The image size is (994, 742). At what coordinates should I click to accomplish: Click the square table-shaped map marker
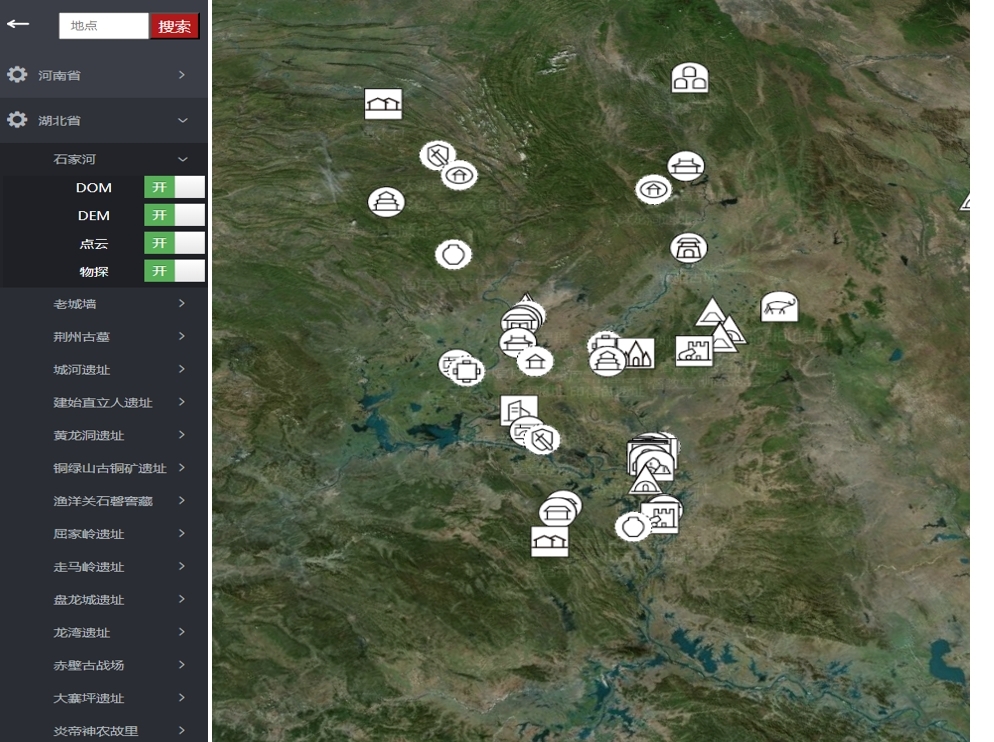[467, 371]
